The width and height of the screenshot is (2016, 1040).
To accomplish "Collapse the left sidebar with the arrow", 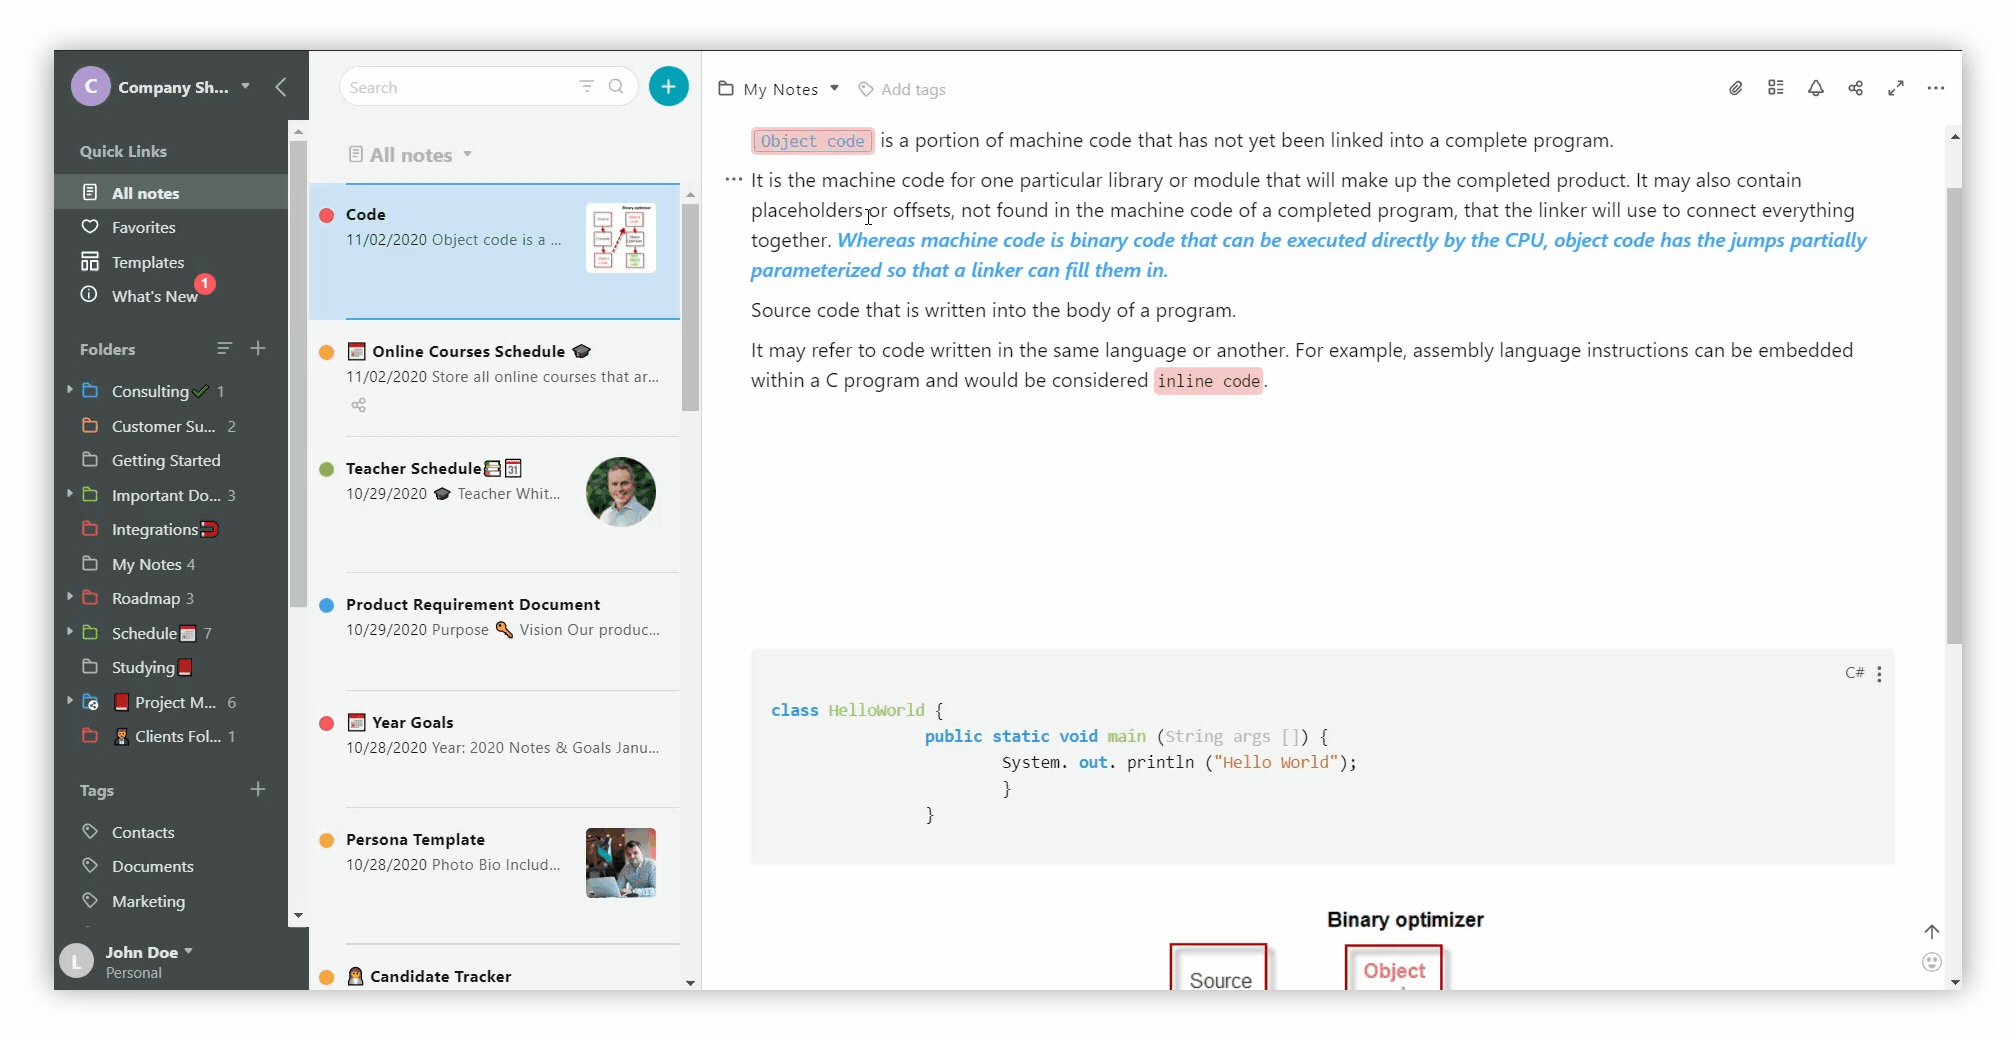I will tap(281, 87).
